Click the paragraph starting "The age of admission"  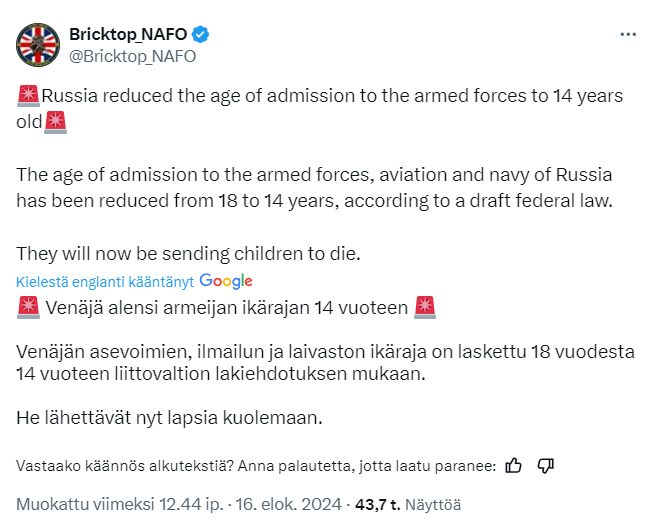(313, 187)
